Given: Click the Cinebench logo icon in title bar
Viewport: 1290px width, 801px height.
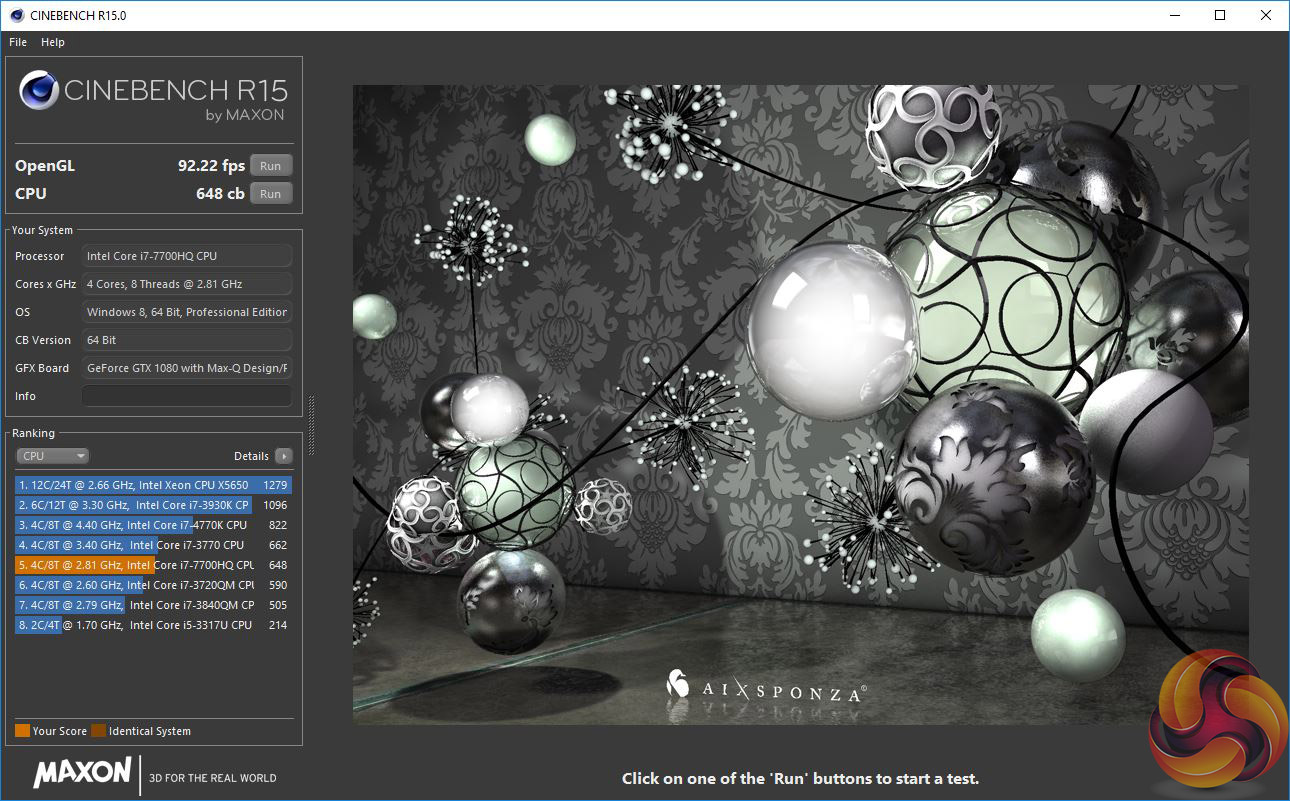Looking at the screenshot, I should tap(16, 15).
